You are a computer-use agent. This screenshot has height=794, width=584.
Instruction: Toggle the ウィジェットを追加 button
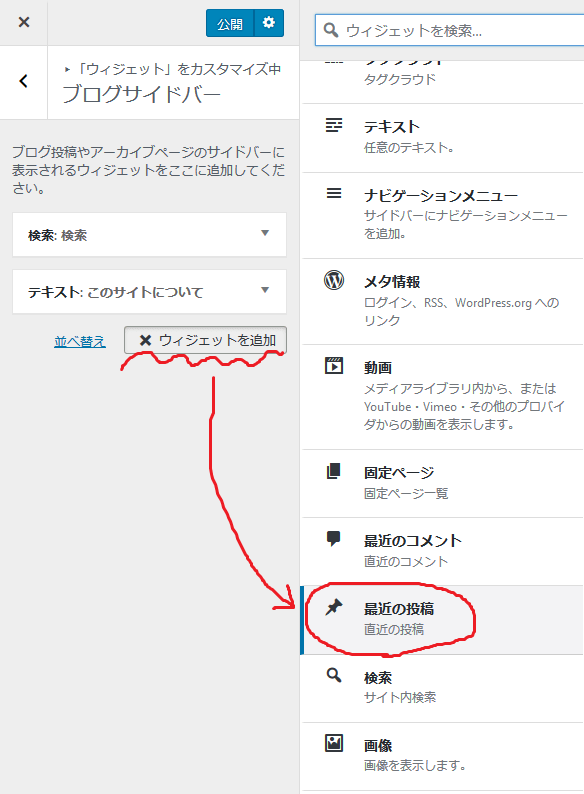(205, 340)
